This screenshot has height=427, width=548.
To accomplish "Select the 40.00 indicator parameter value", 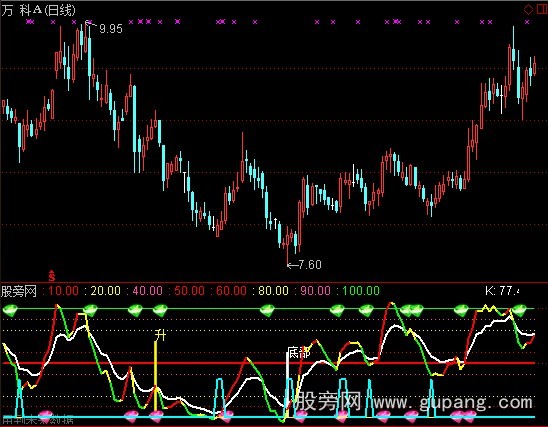I will (x=147, y=291).
